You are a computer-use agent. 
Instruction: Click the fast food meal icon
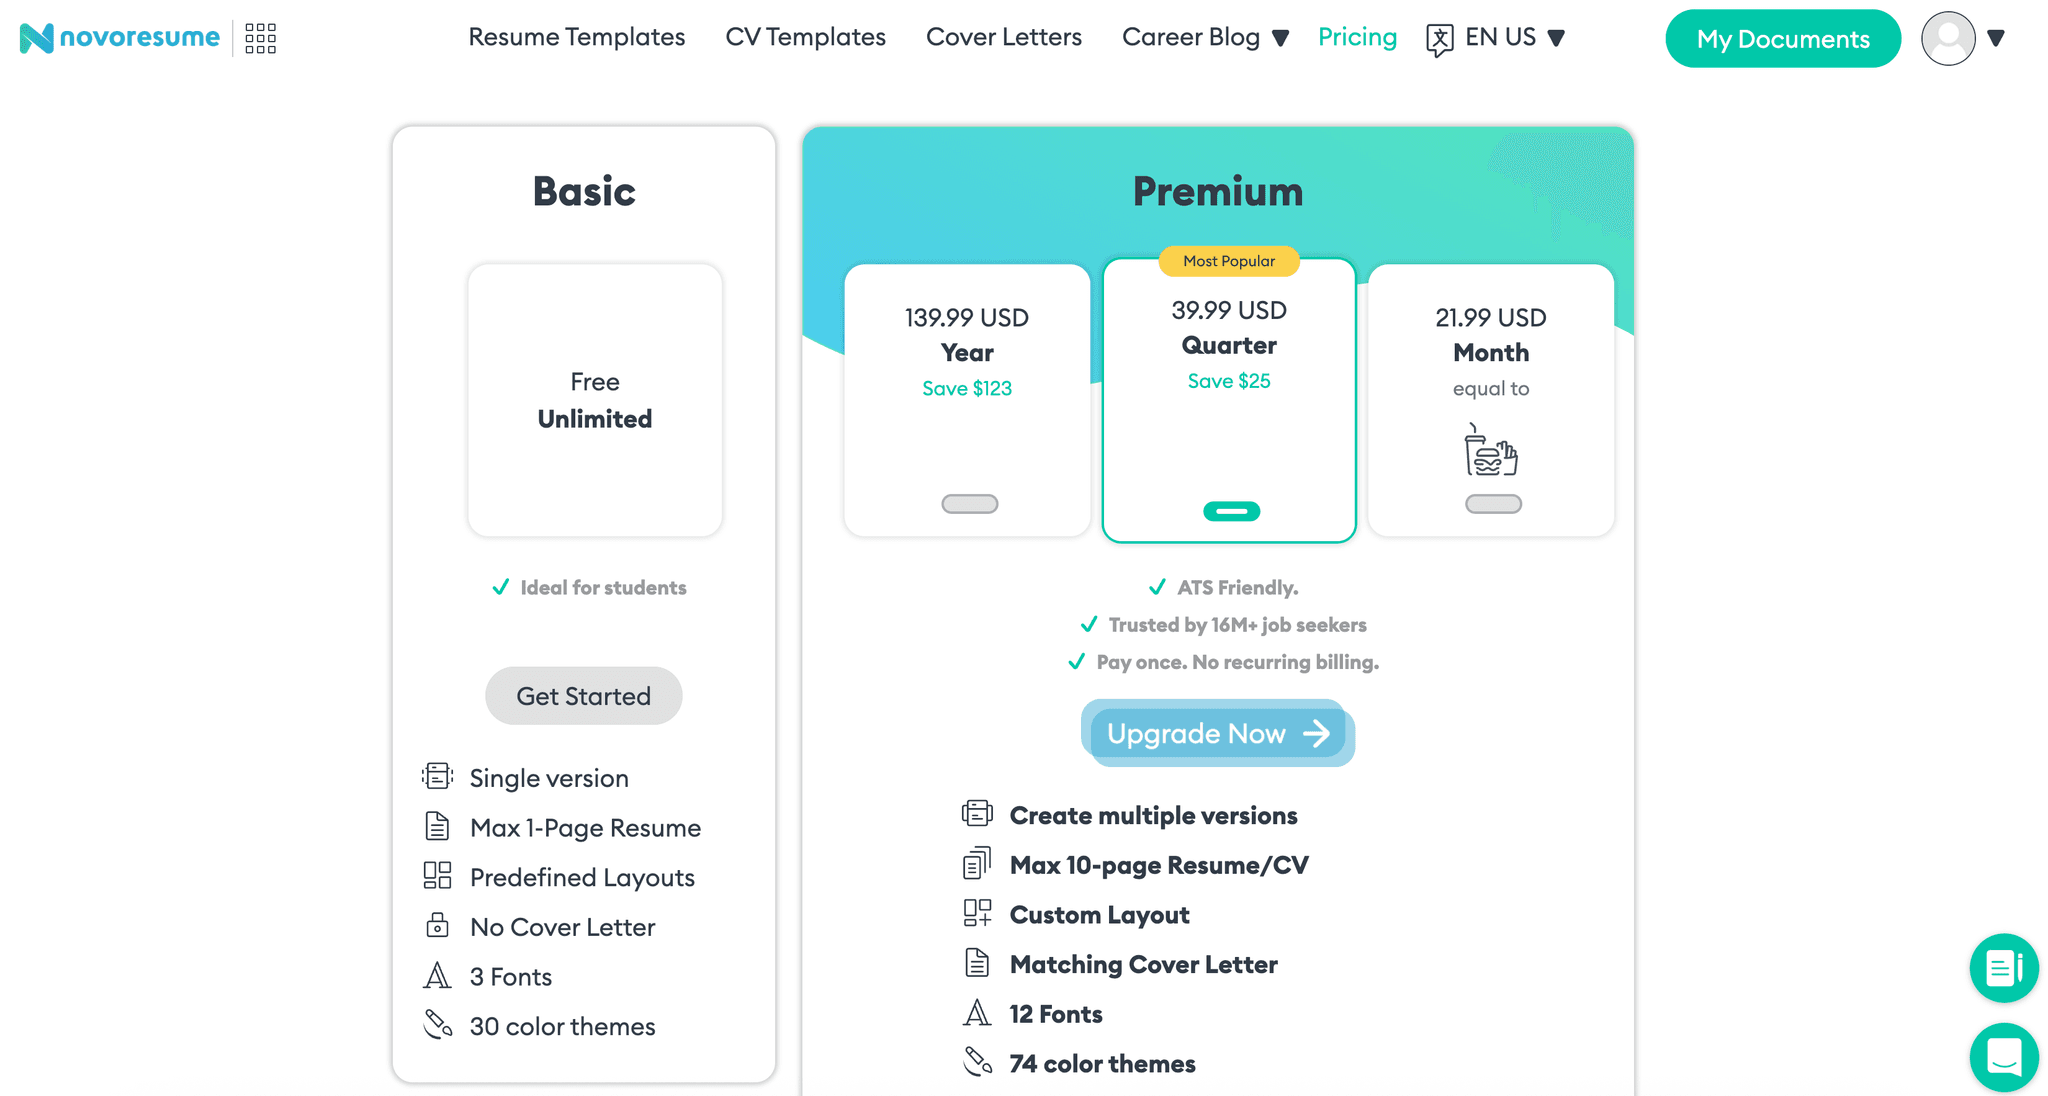[1490, 450]
